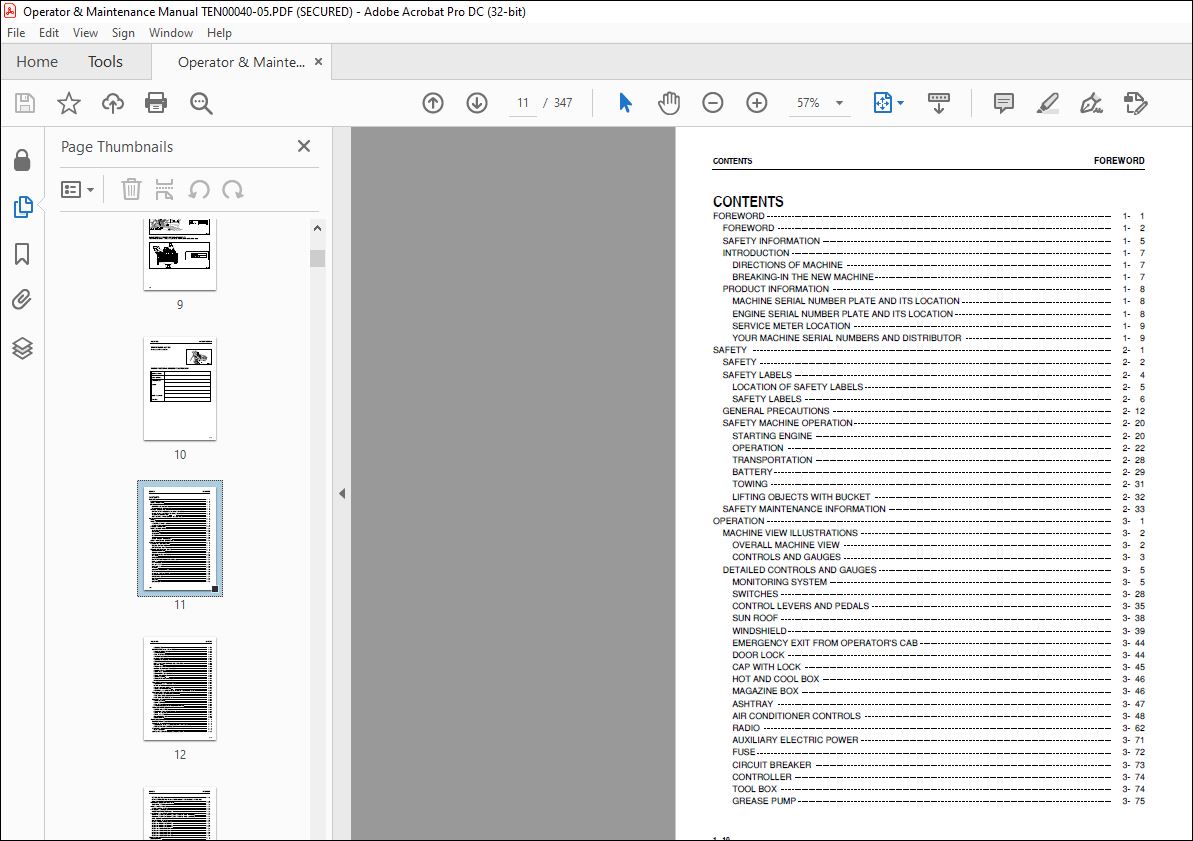Open the Find text magnifier tool
Screen dimensions: 1193x841
point(201,103)
